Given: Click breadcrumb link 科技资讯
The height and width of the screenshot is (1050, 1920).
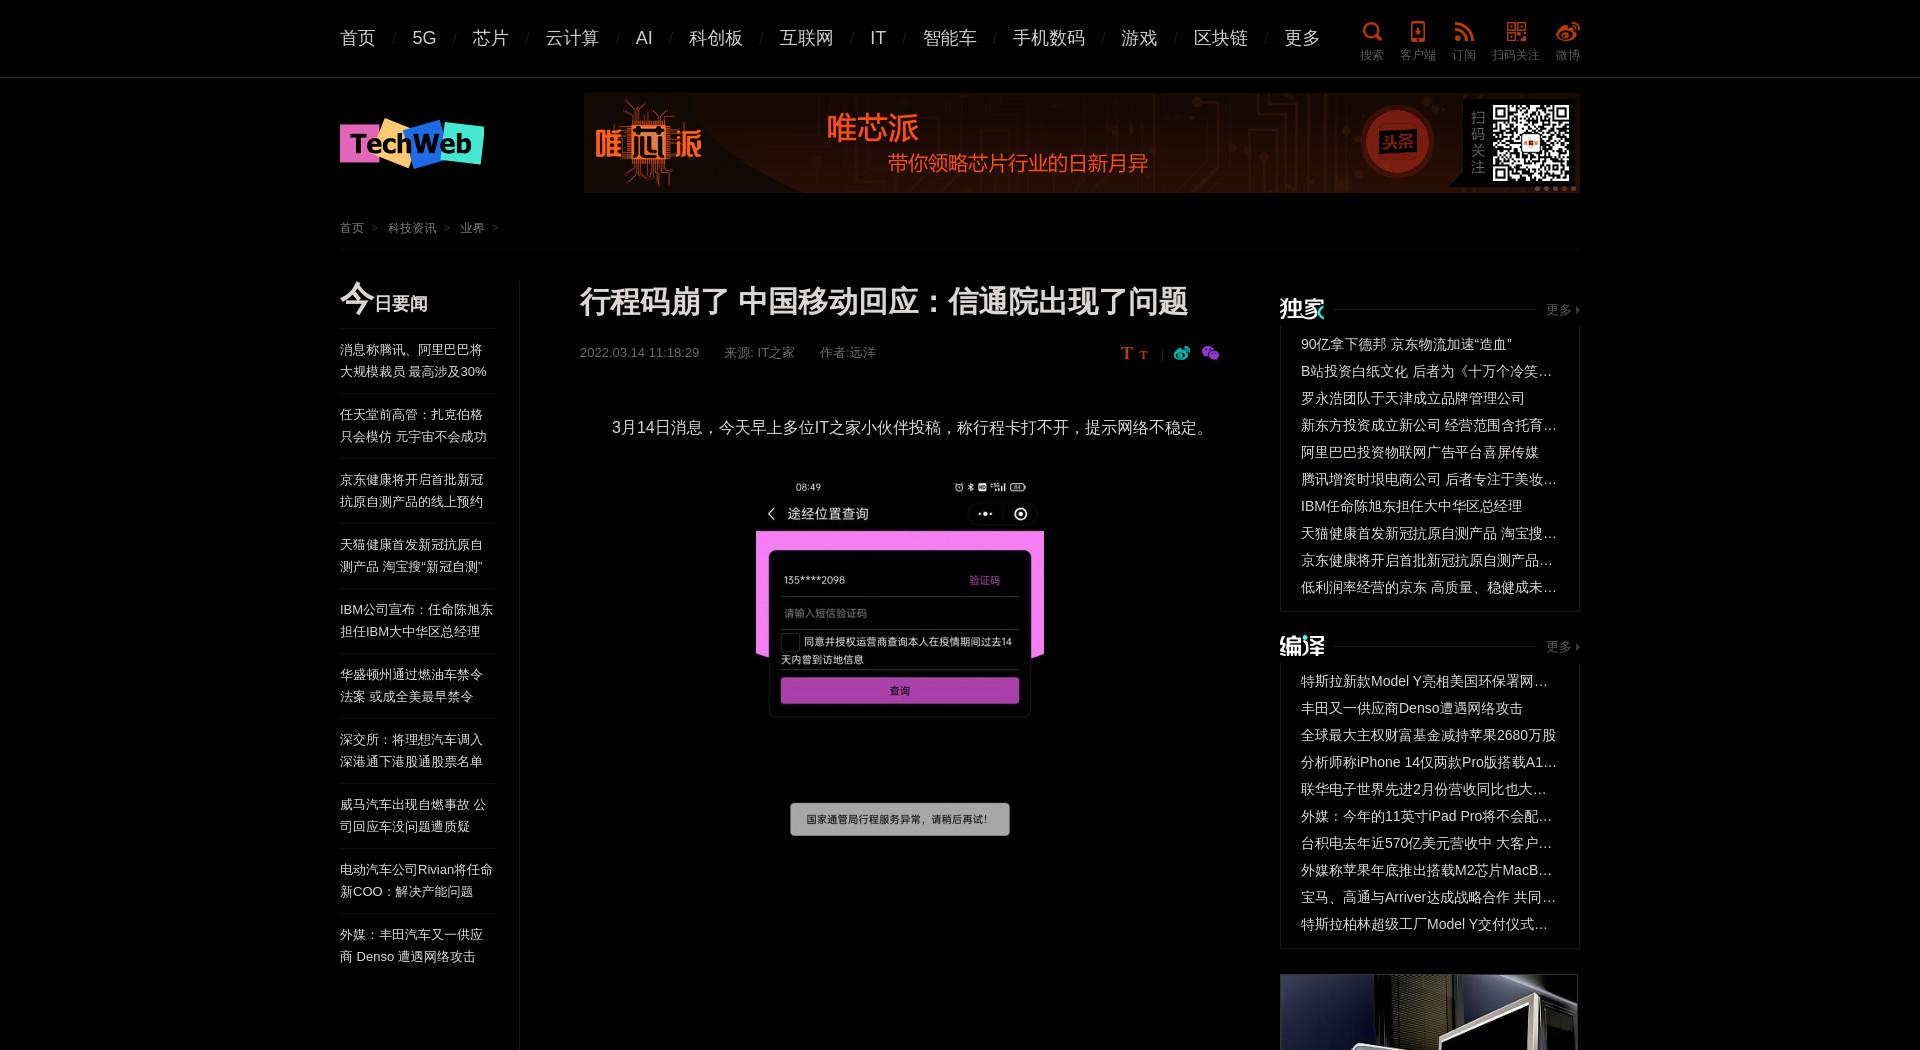Looking at the screenshot, I should 412,228.
